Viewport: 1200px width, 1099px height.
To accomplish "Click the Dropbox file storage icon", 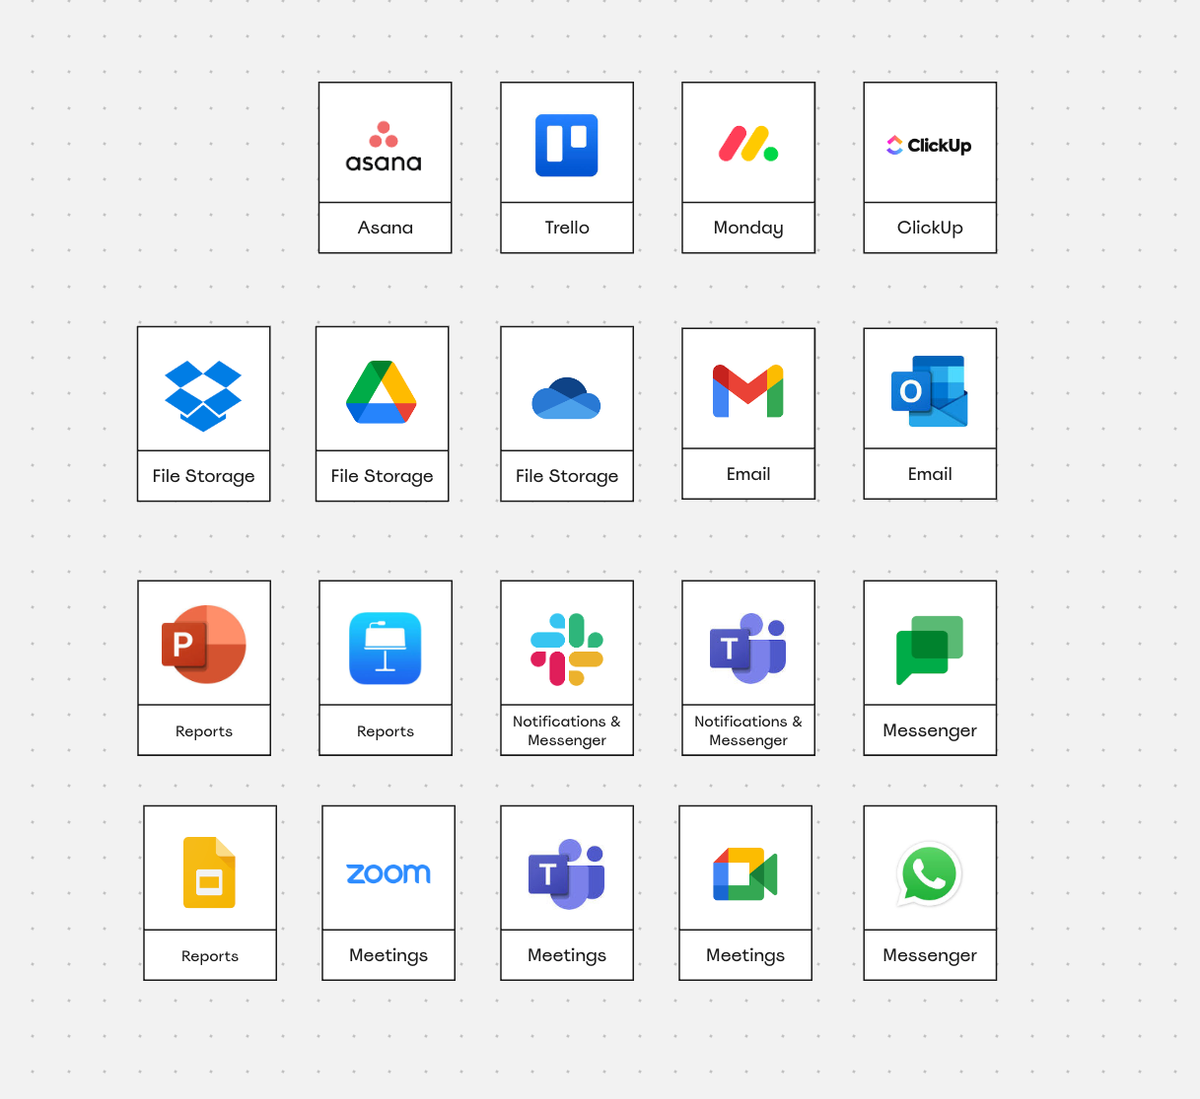I will click(x=203, y=396).
